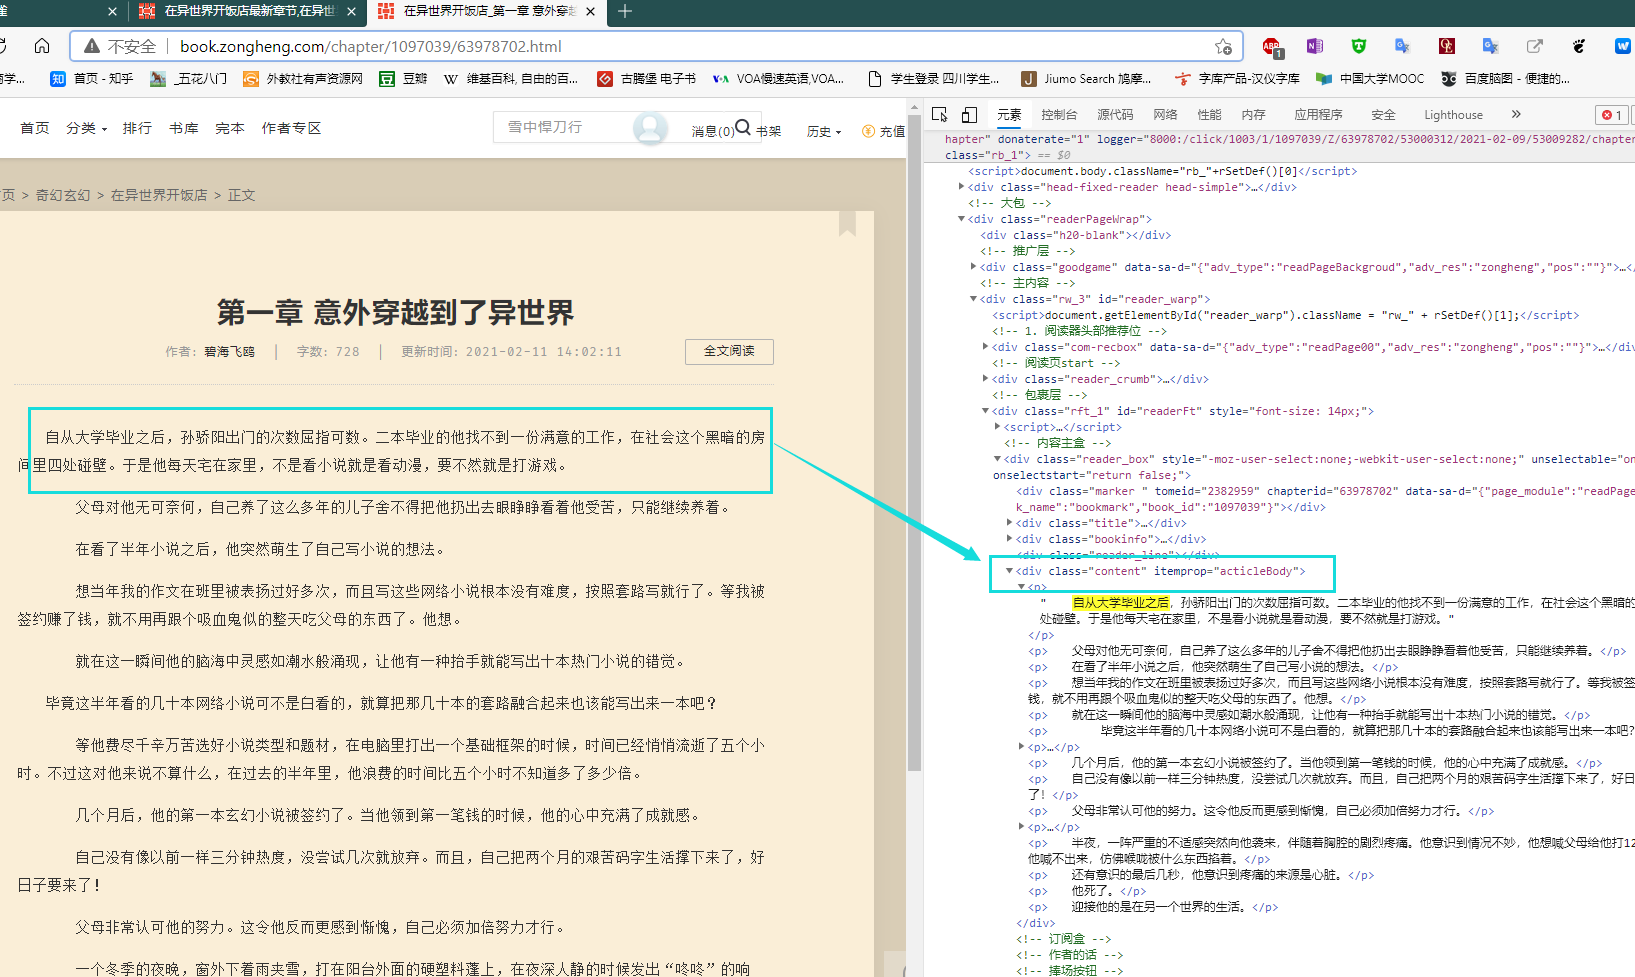Click the share arrow extension icon
1635x977 pixels.
(x=1534, y=46)
